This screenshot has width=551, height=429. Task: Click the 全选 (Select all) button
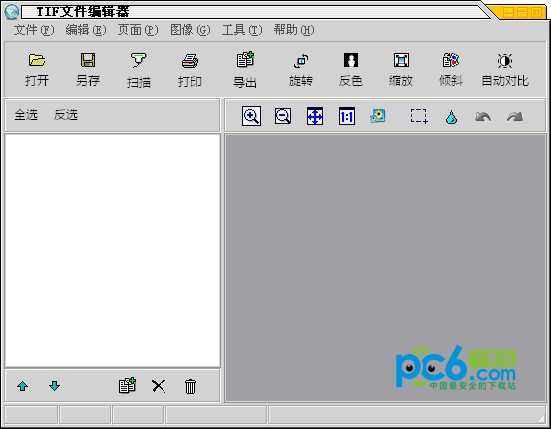point(26,115)
